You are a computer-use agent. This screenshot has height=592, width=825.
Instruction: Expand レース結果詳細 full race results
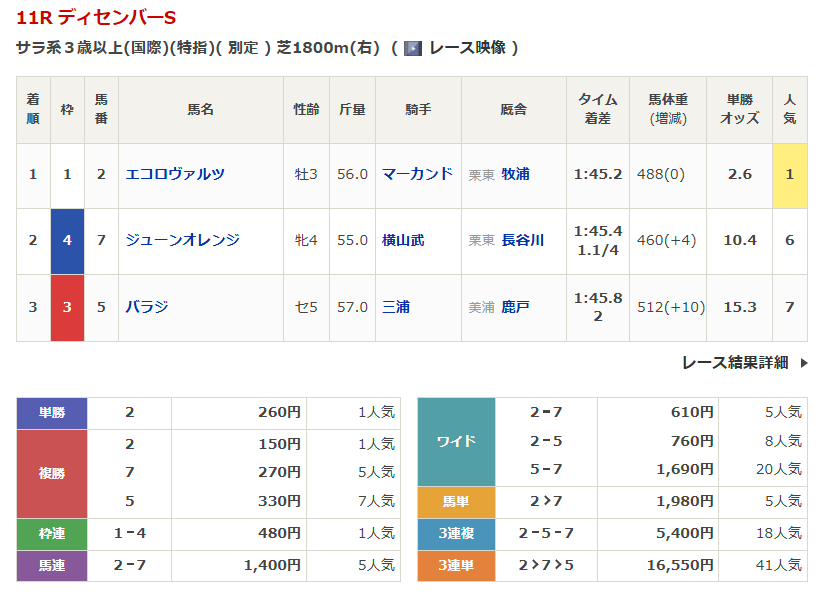(x=734, y=363)
